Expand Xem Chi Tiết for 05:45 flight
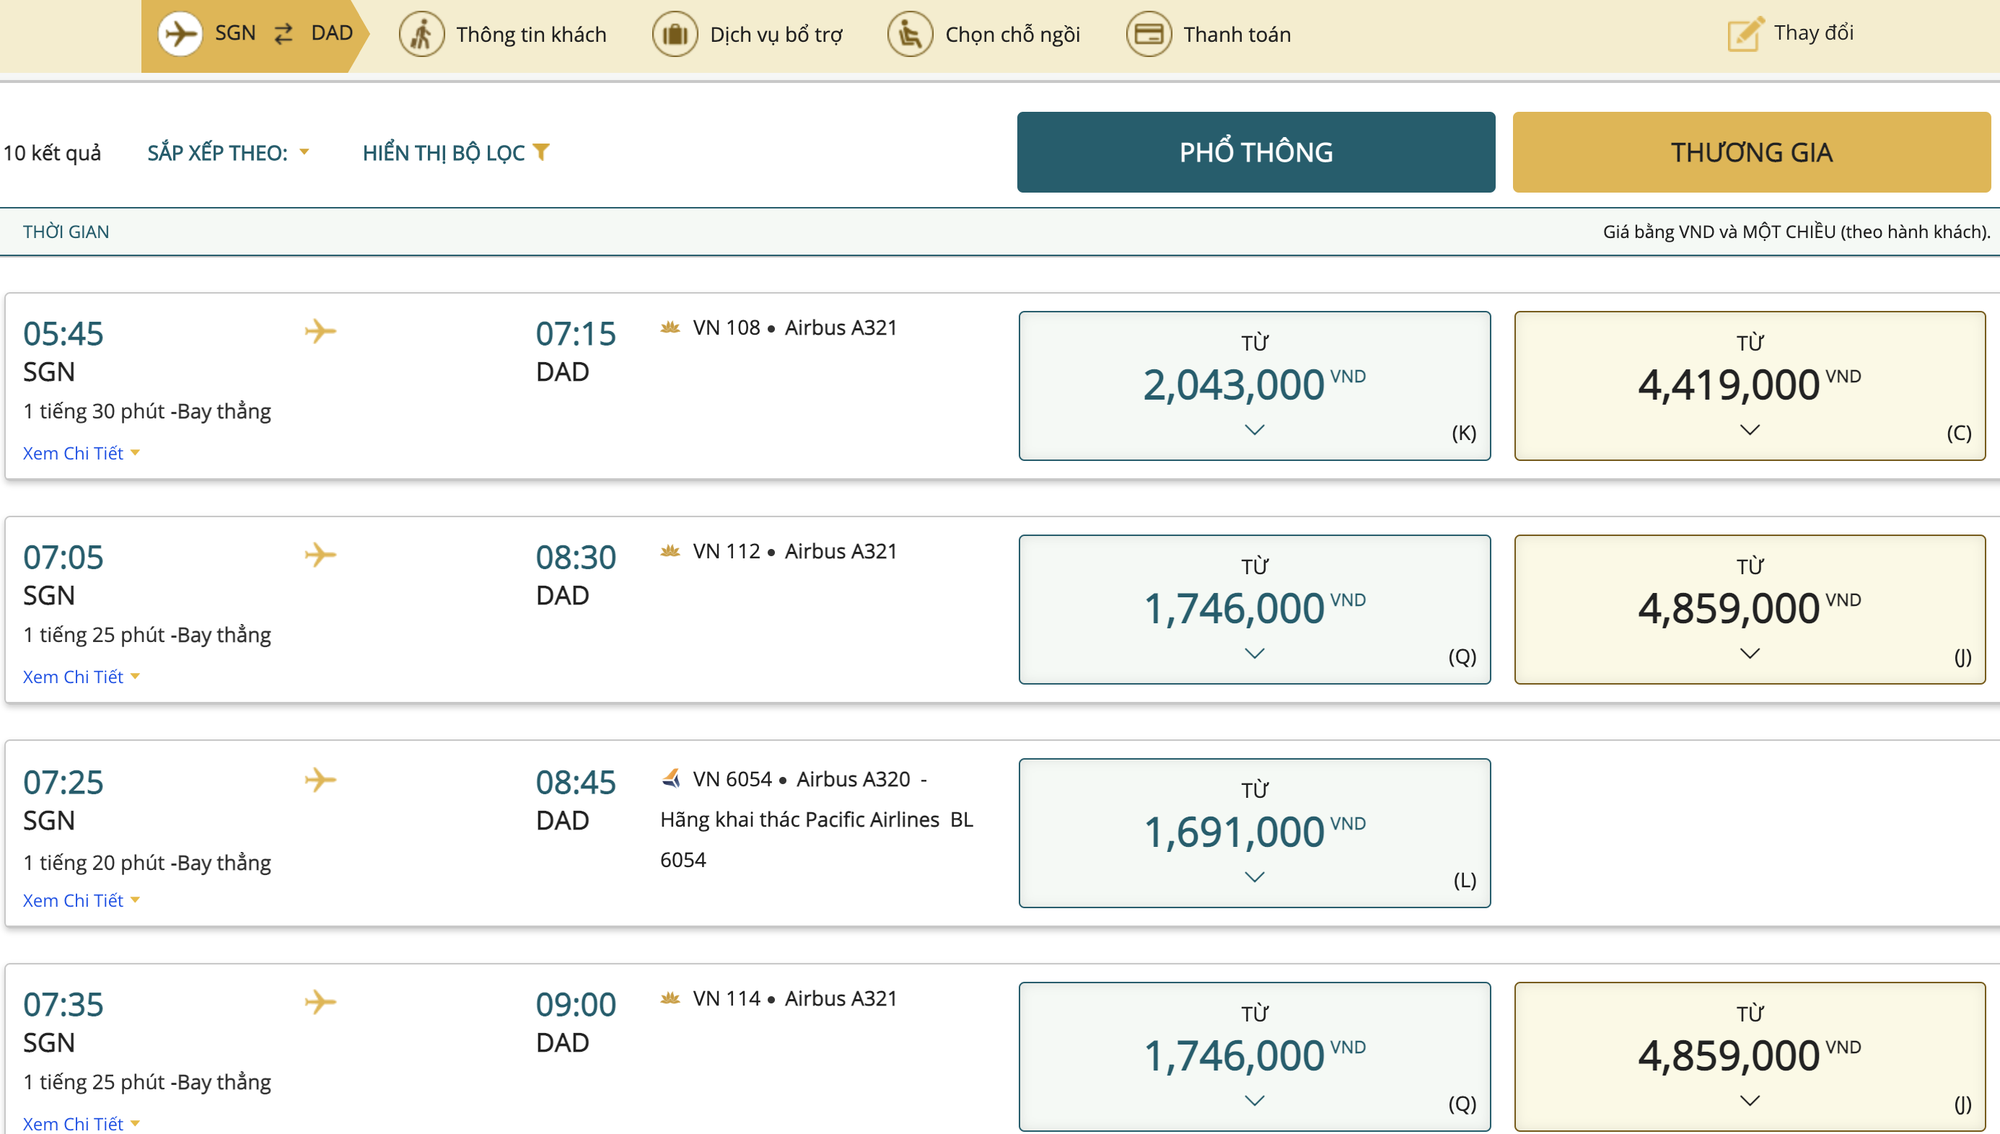Viewport: 2000px width, 1134px height. (81, 453)
